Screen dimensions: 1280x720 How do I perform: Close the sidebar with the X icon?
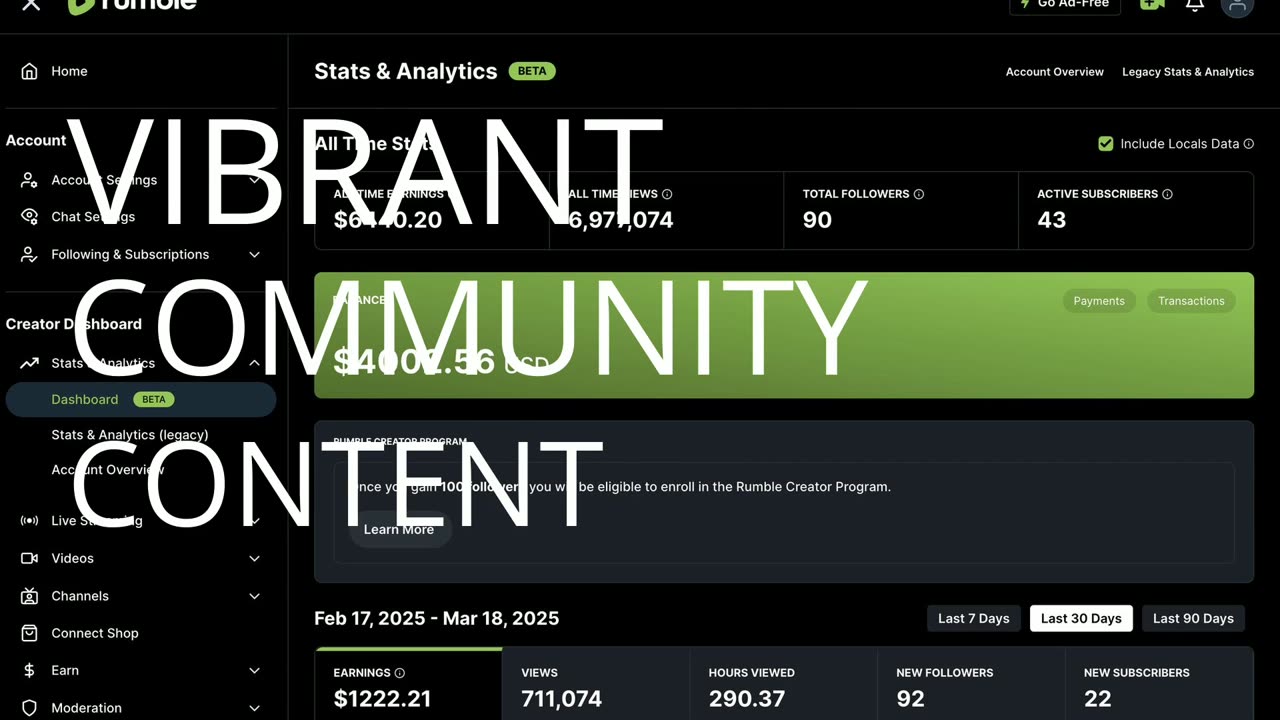click(x=31, y=5)
